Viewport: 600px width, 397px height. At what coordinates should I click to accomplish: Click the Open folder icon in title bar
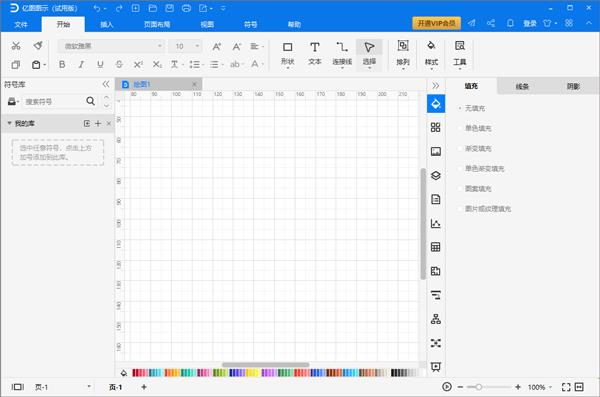(153, 8)
